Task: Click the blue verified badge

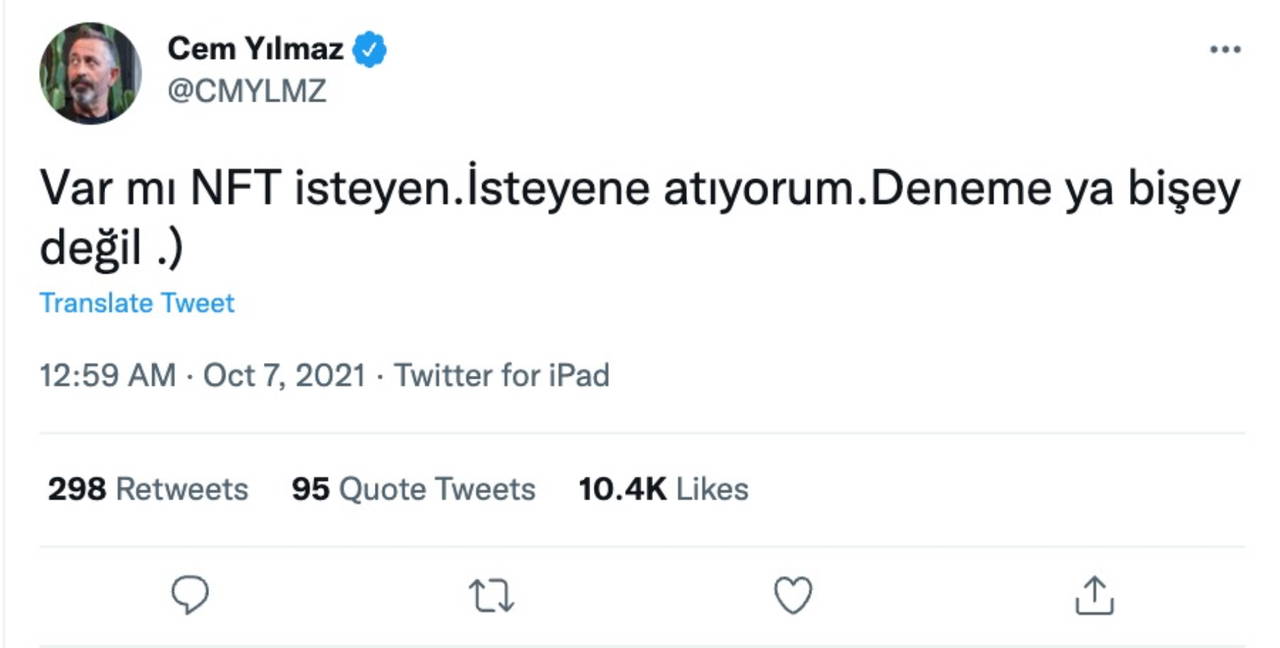Action: (370, 49)
